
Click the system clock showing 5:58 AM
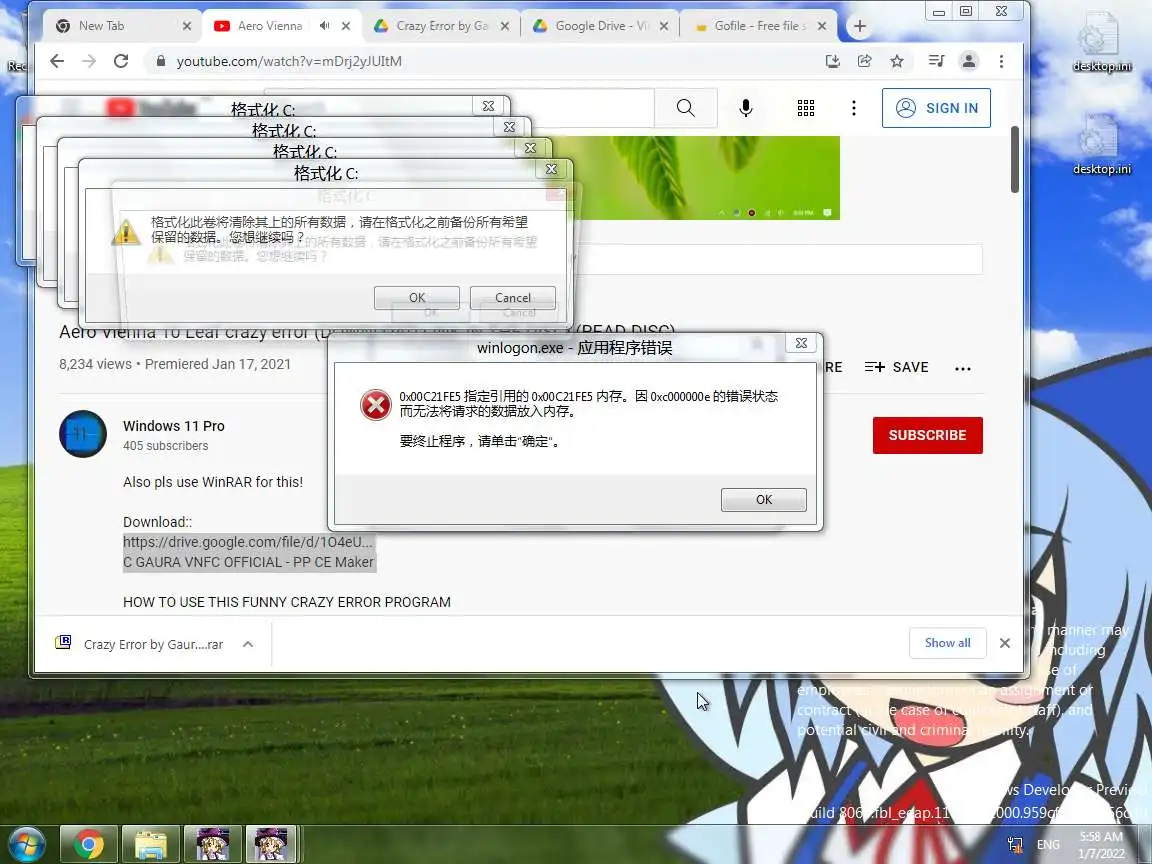point(1101,845)
